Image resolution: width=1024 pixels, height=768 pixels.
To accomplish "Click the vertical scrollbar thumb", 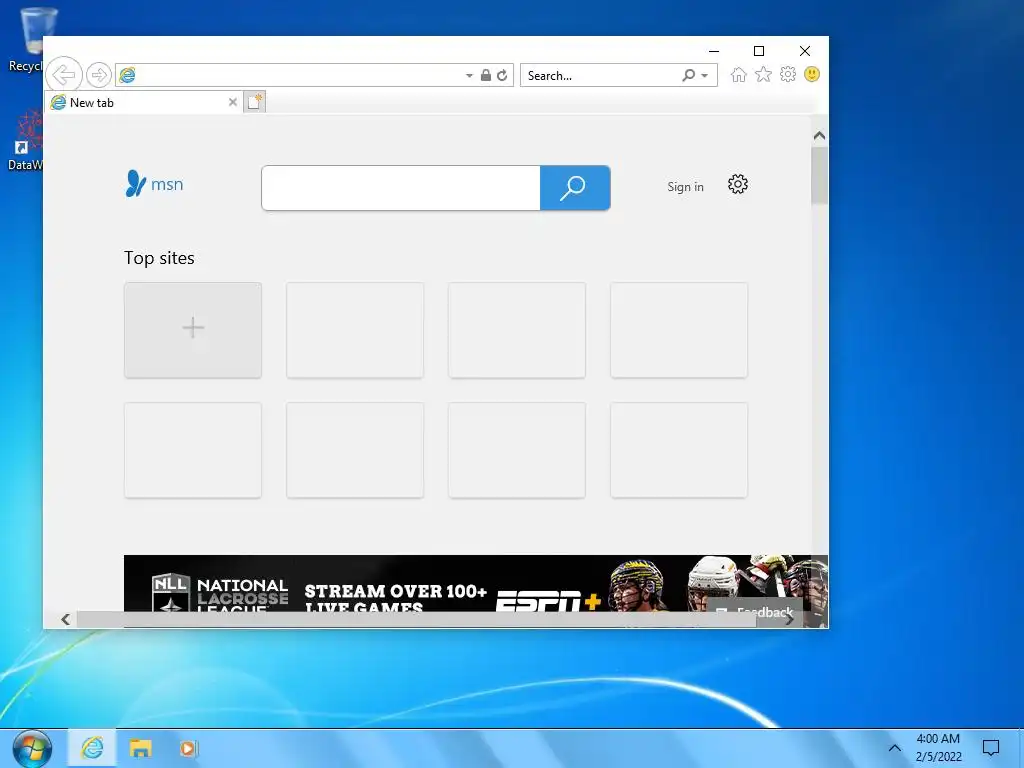I will [819, 176].
